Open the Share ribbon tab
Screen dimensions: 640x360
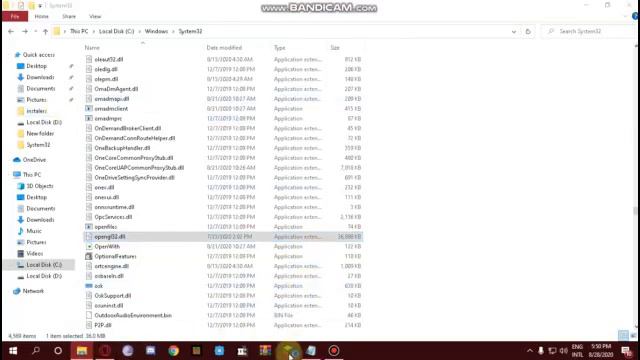click(69, 16)
